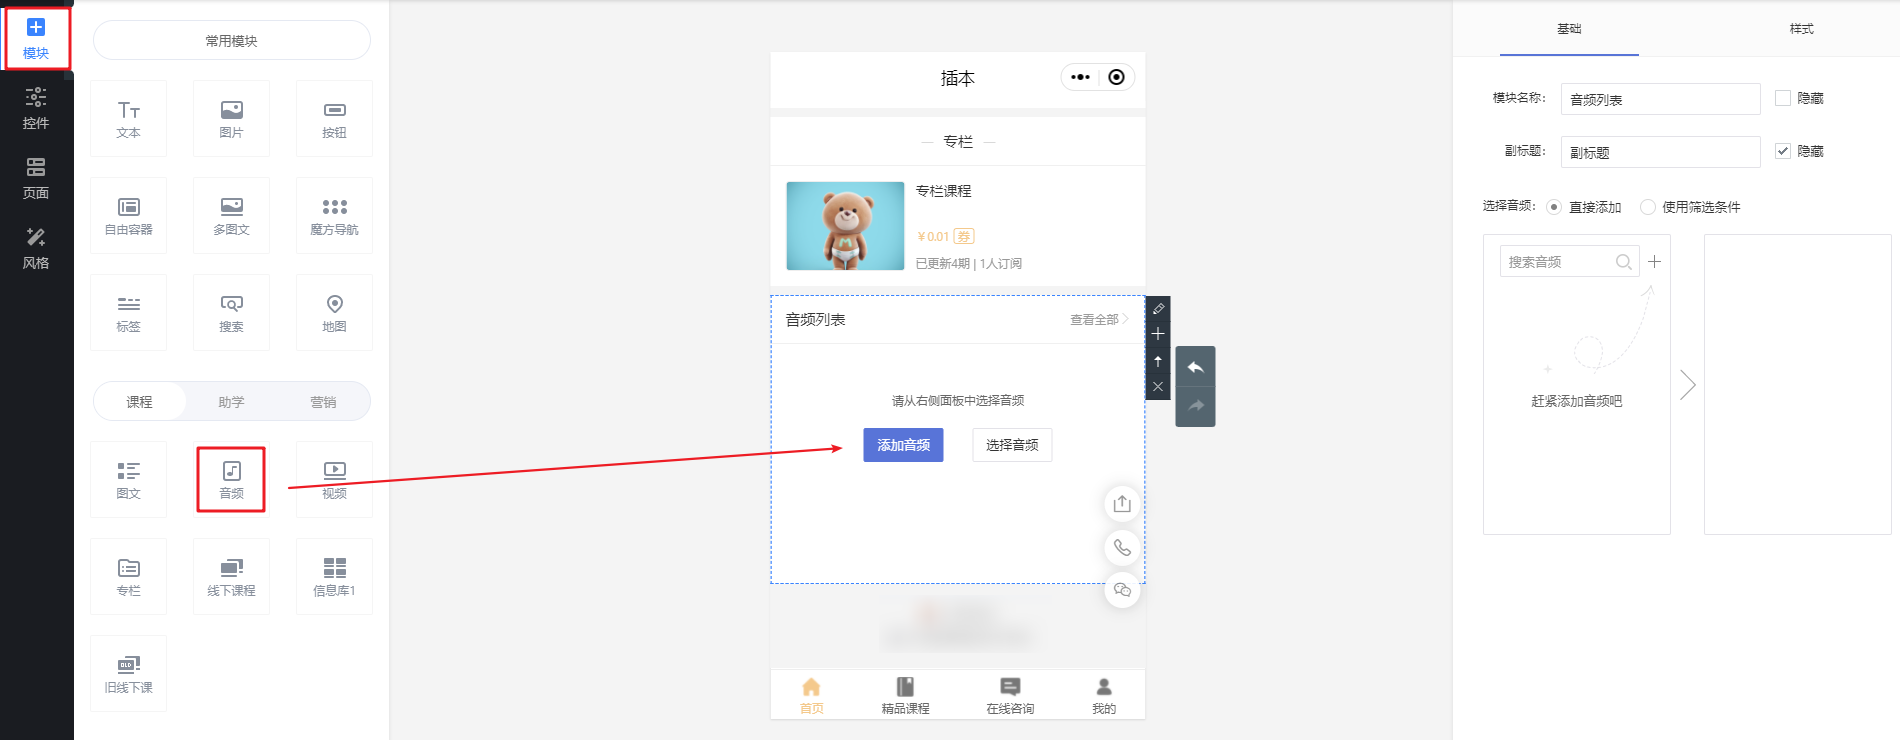This screenshot has width=1900, height=740.
Task: Click the redo arrow button
Action: coord(1195,406)
